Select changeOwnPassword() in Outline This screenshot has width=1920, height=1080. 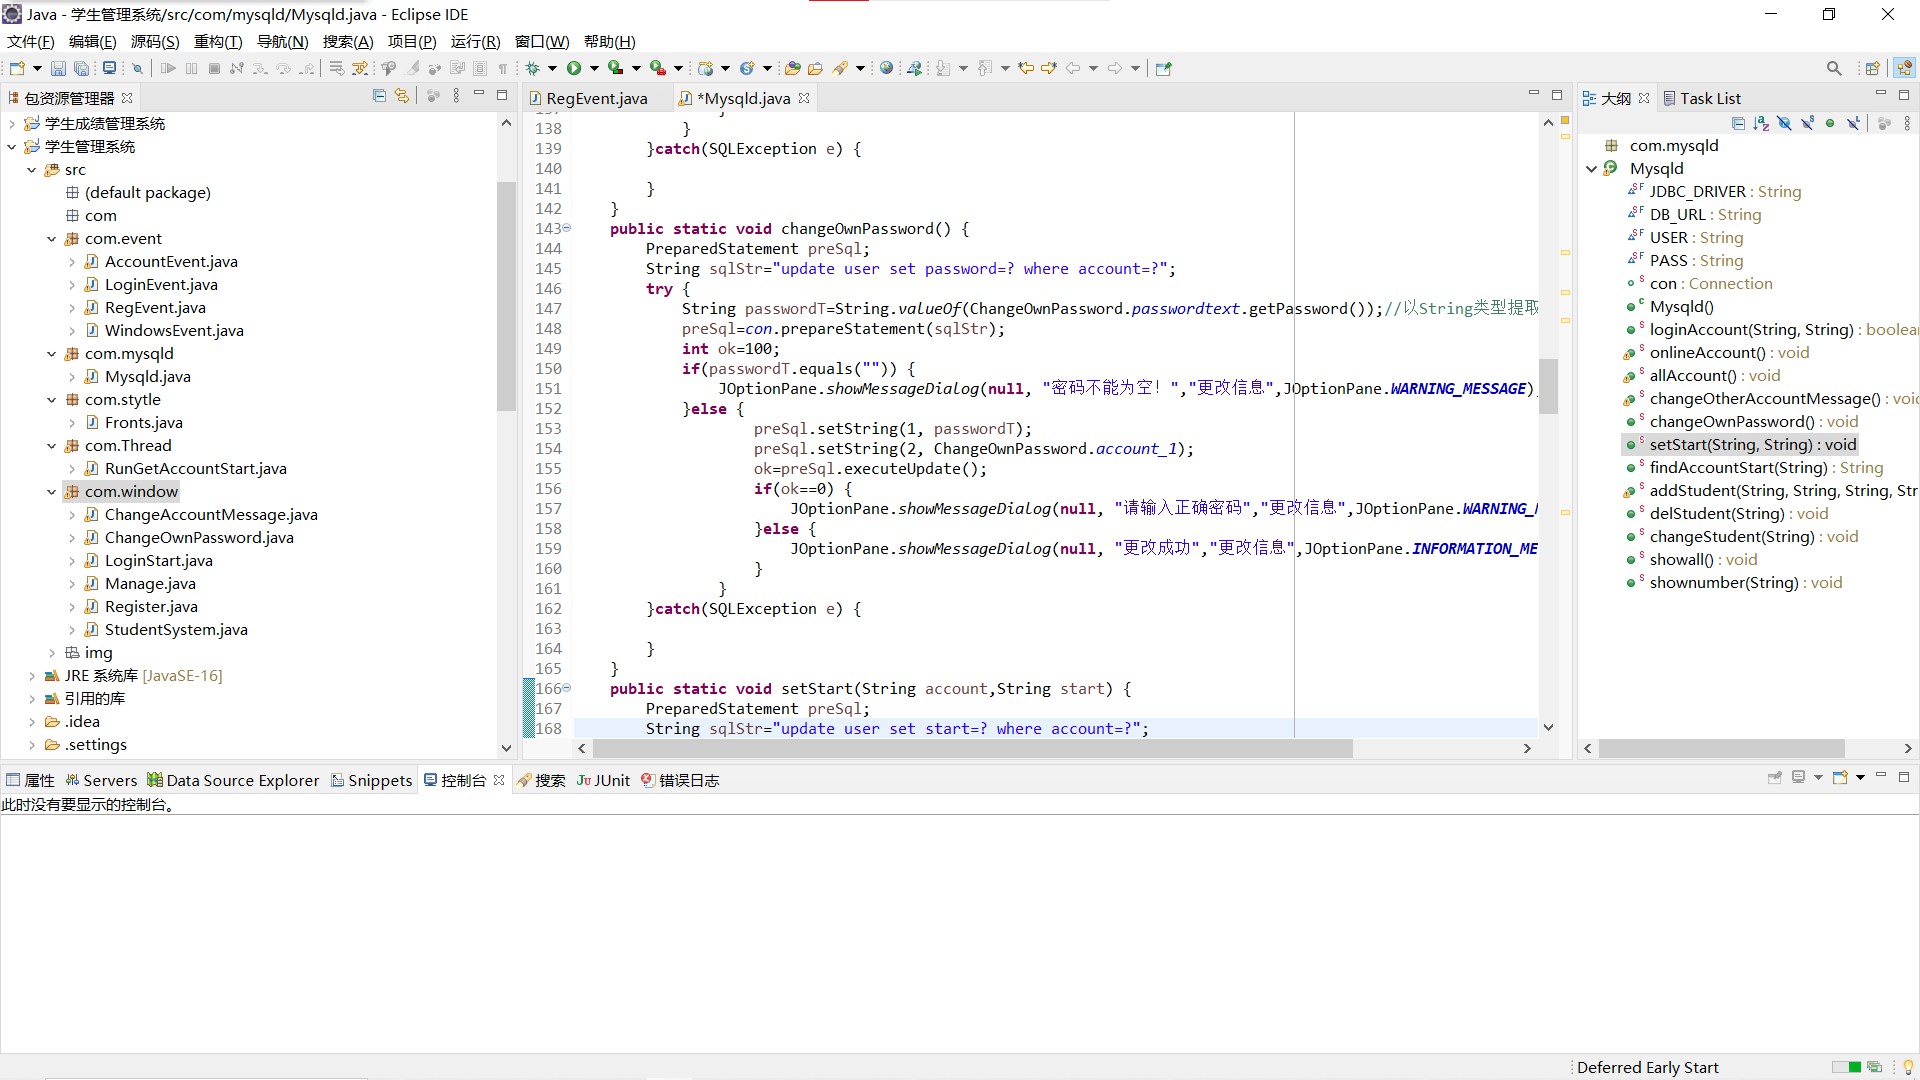coord(1753,422)
